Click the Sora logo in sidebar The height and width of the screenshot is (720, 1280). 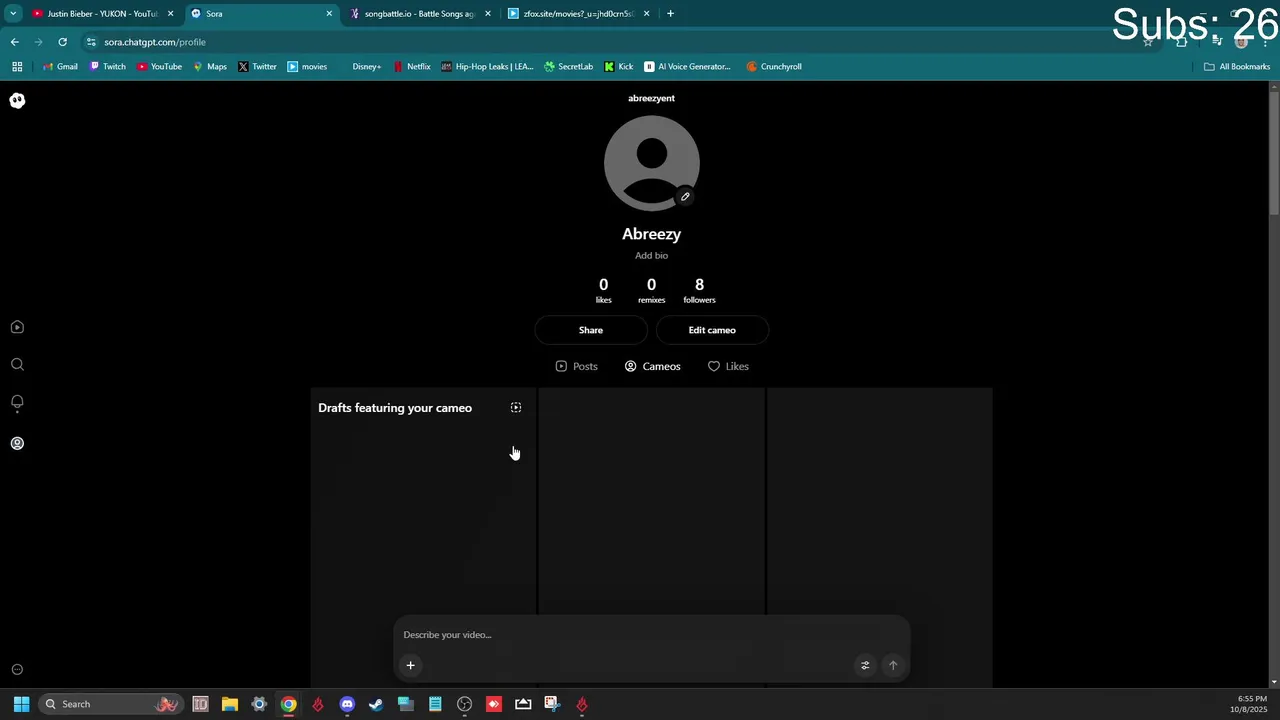17,100
